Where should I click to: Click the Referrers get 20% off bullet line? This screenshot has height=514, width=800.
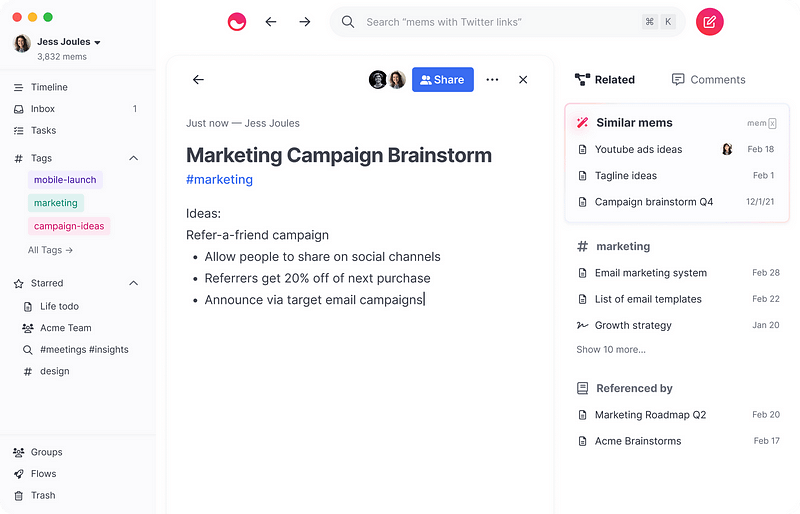coord(317,278)
